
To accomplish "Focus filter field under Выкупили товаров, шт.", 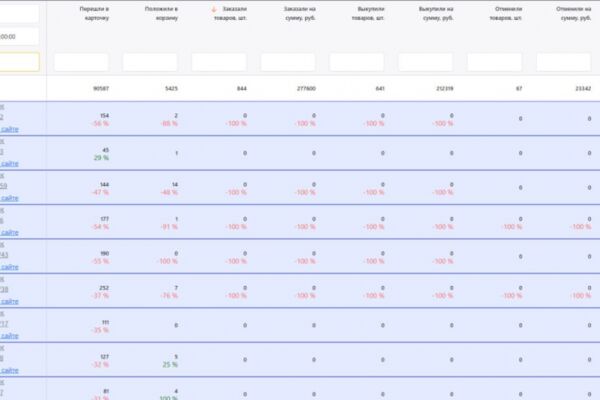I will [357, 62].
